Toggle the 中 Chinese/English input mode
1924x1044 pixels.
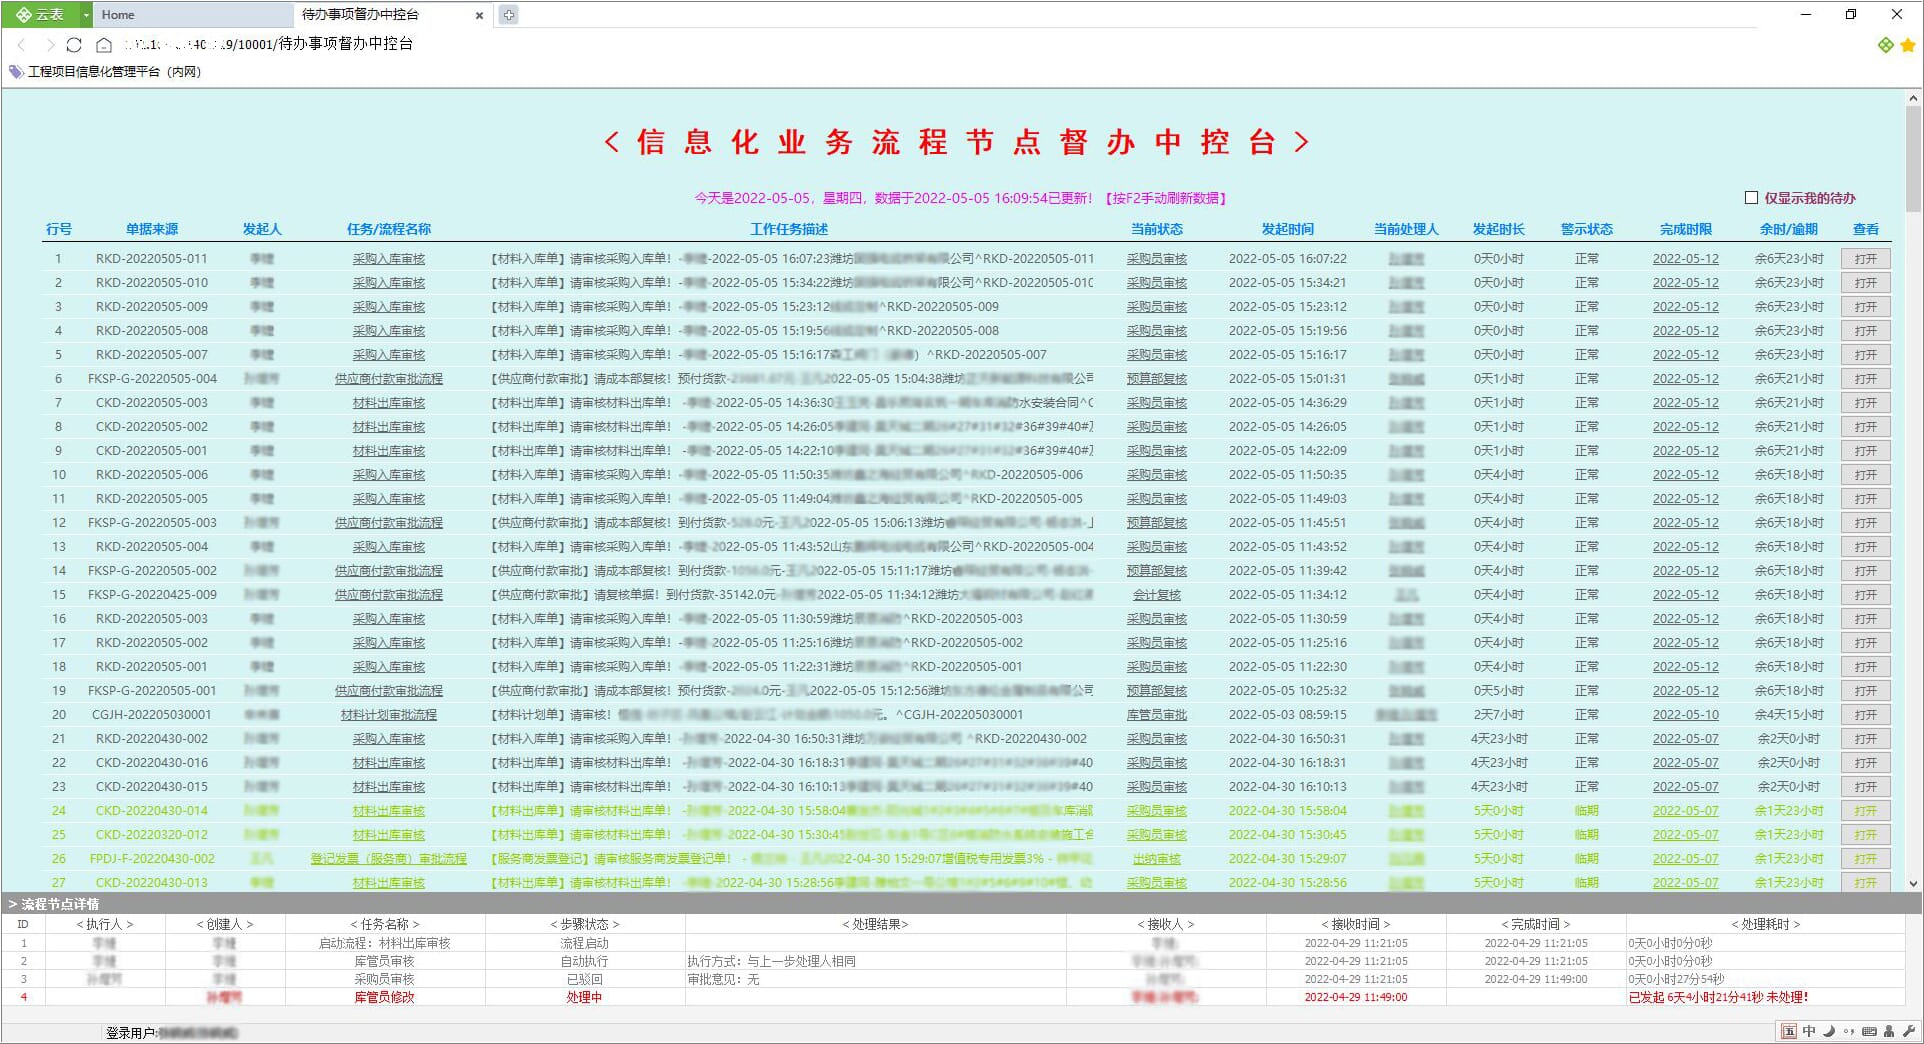click(1809, 1031)
